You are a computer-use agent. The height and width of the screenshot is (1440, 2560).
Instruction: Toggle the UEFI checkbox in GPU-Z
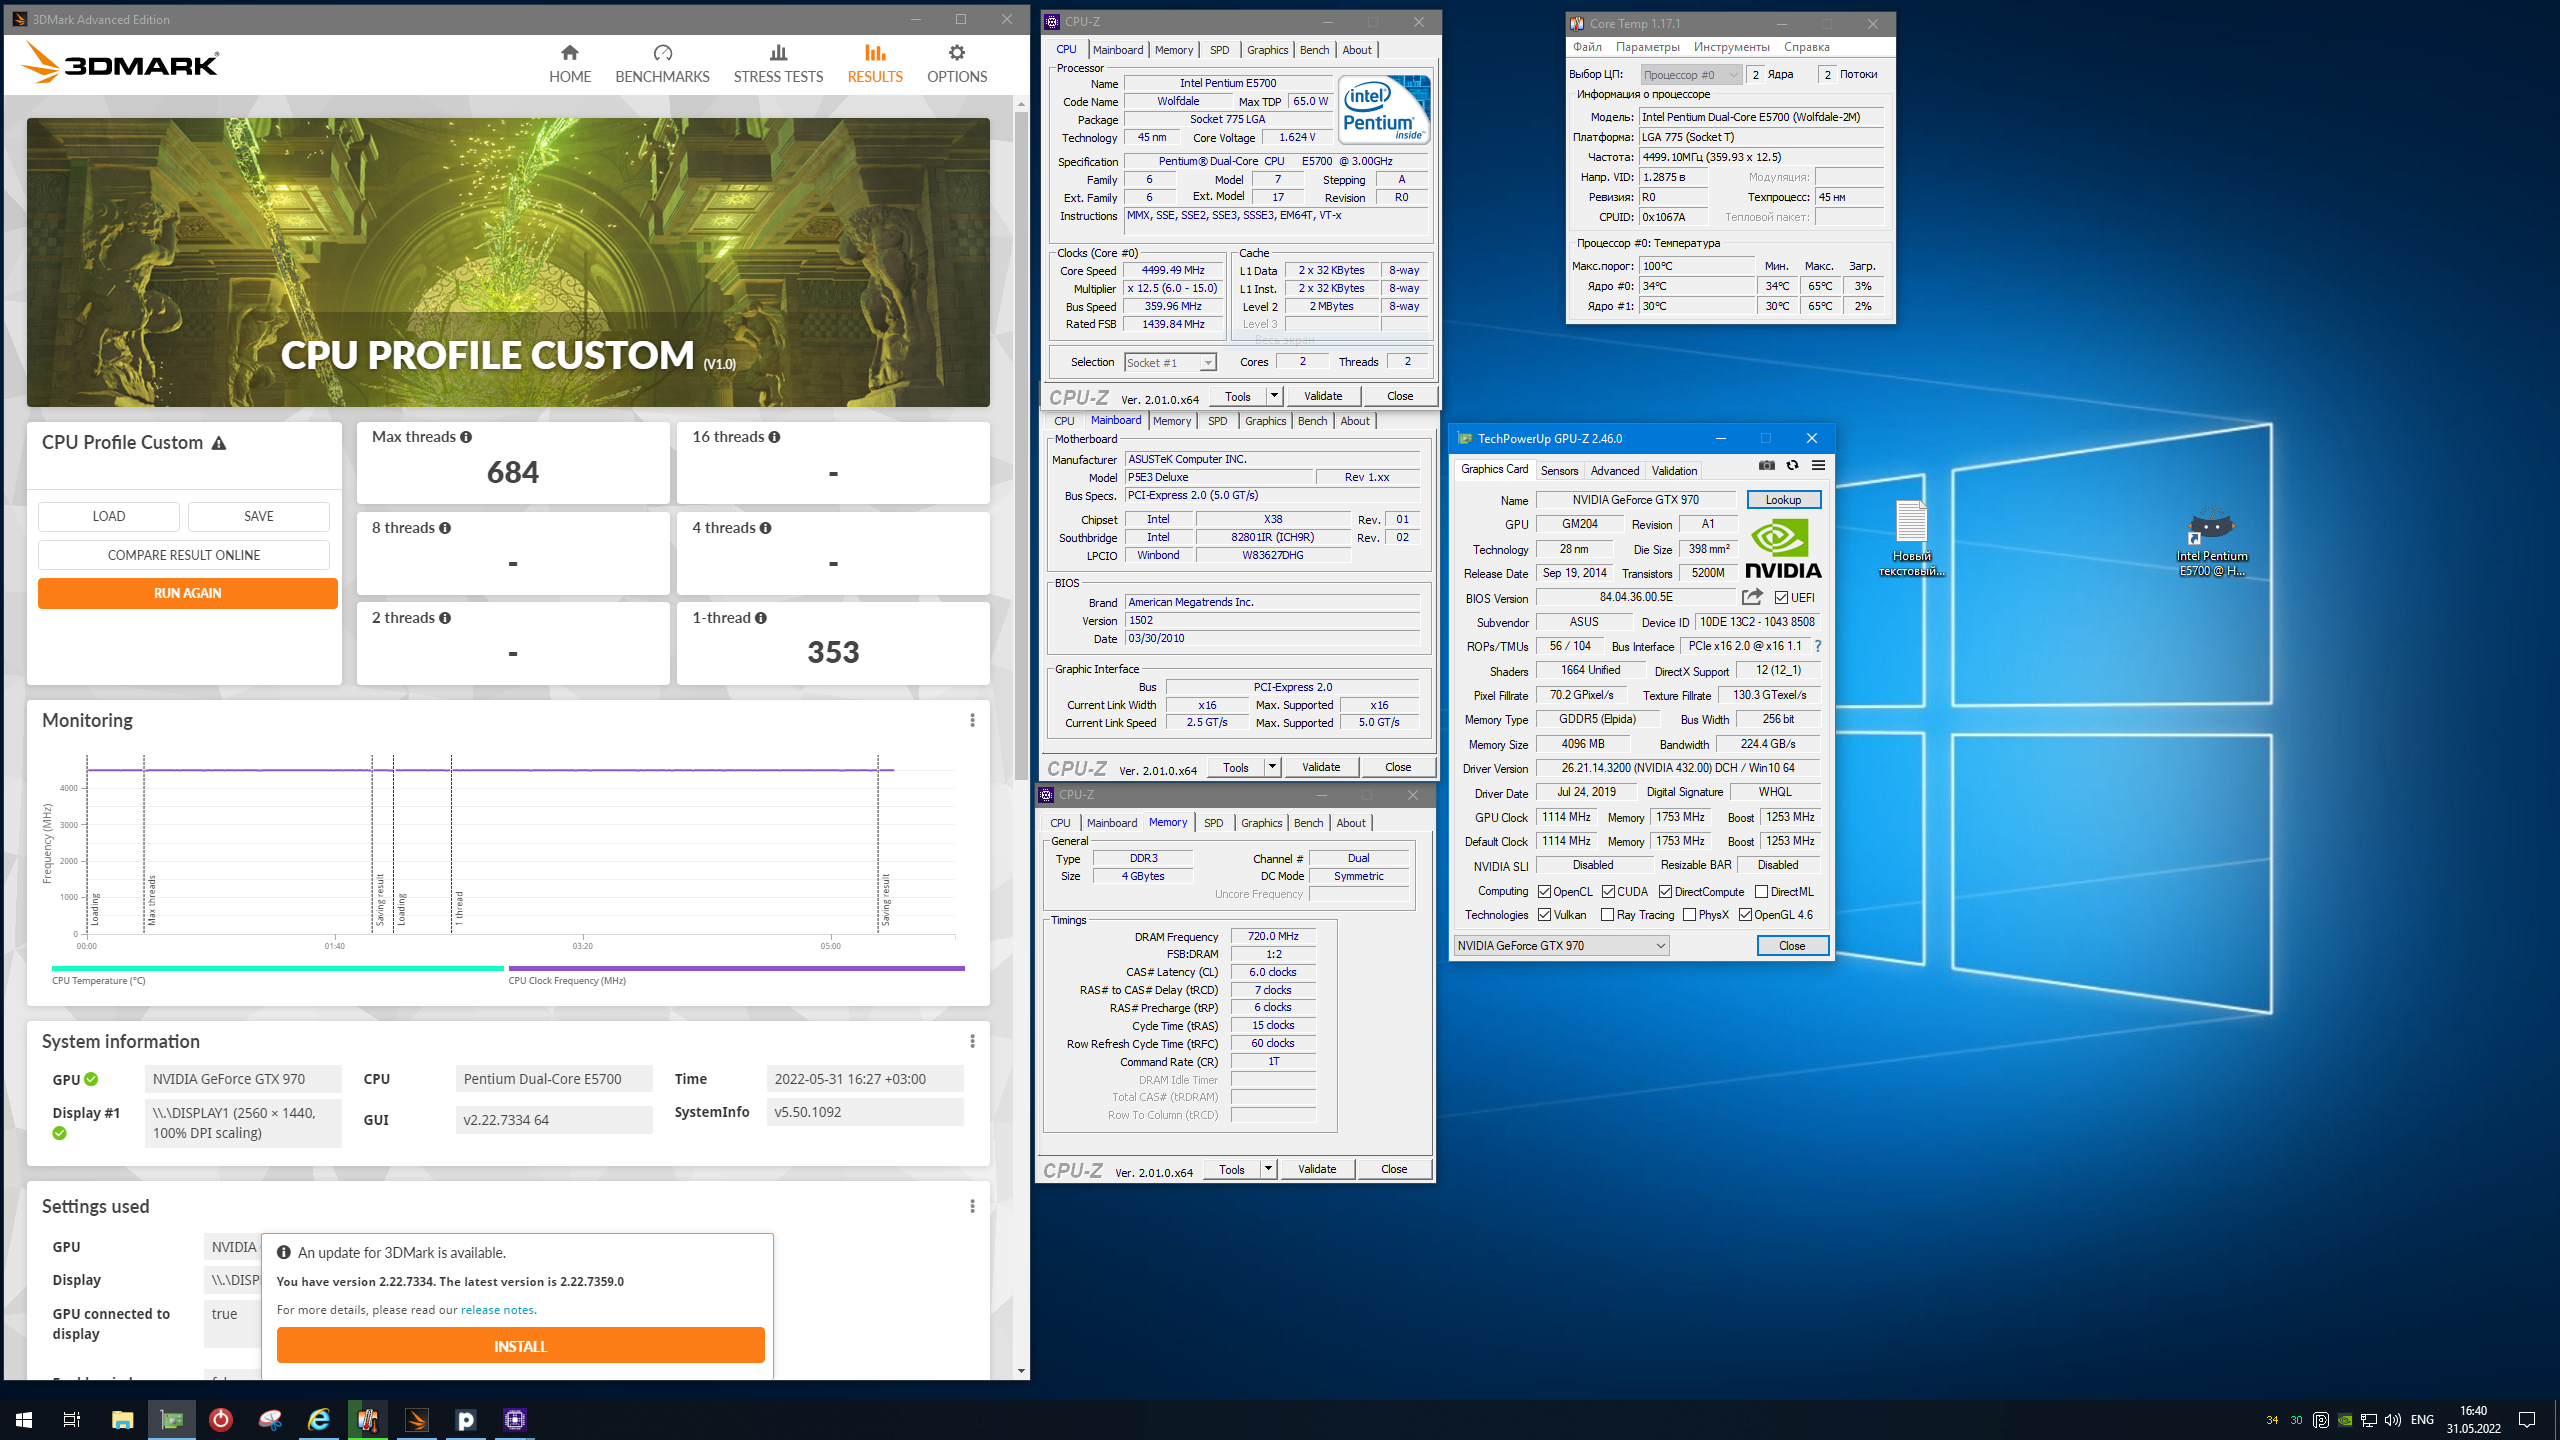point(1781,598)
